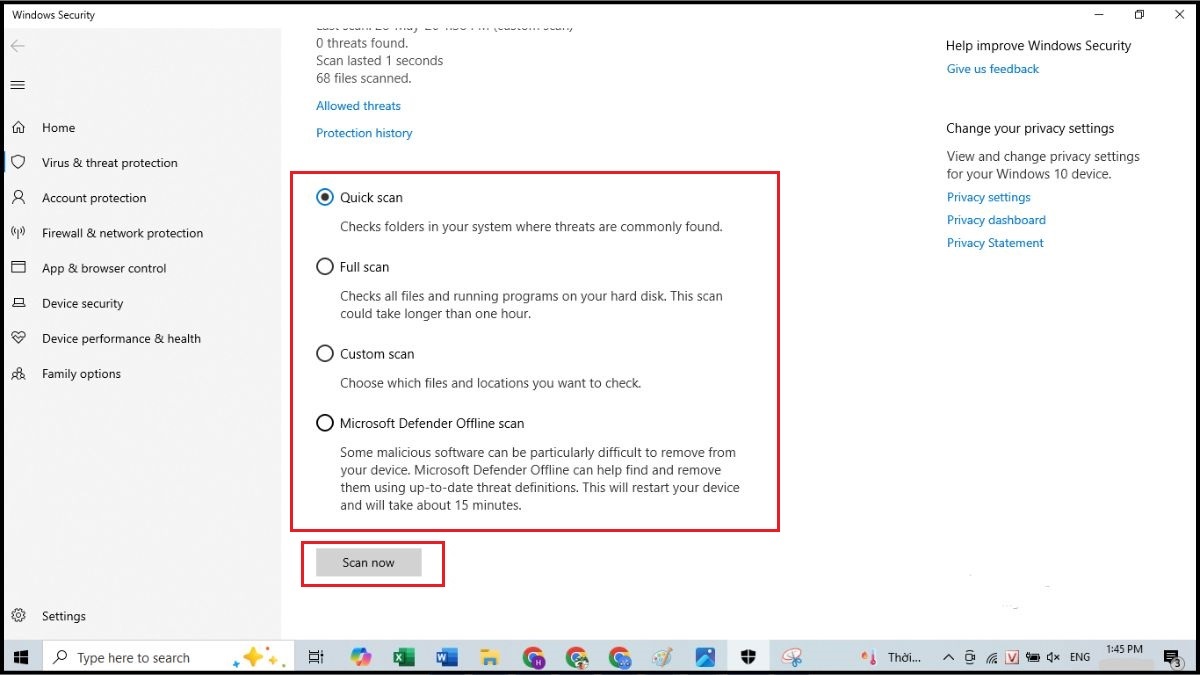1200x675 pixels.
Task: Click the '0 threats found.' text
Action: pos(362,43)
